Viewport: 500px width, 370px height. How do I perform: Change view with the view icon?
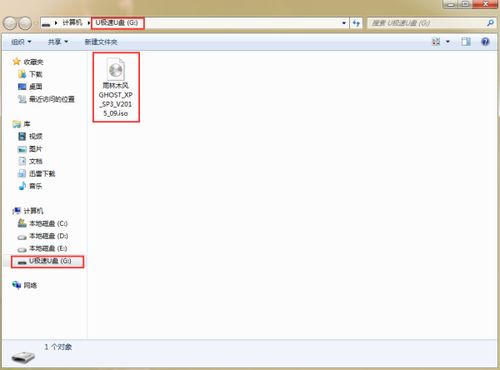(x=436, y=42)
